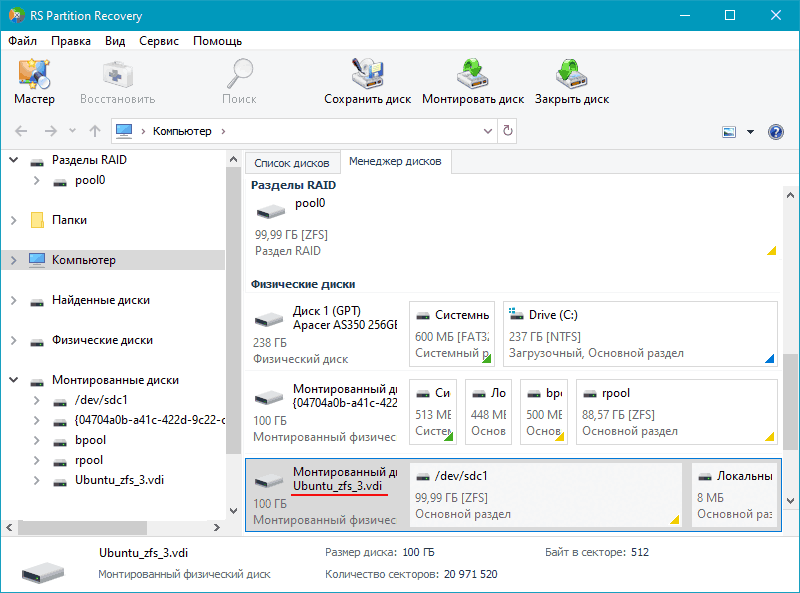800x593 pixels.
Task: Collapse the Монтированные диски tree node
Action: (x=14, y=380)
